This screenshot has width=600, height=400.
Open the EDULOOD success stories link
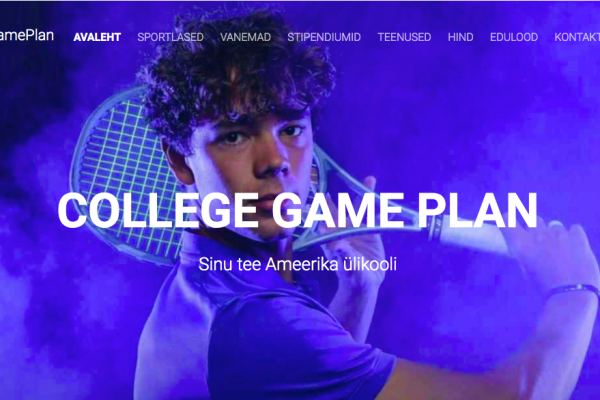click(x=514, y=37)
